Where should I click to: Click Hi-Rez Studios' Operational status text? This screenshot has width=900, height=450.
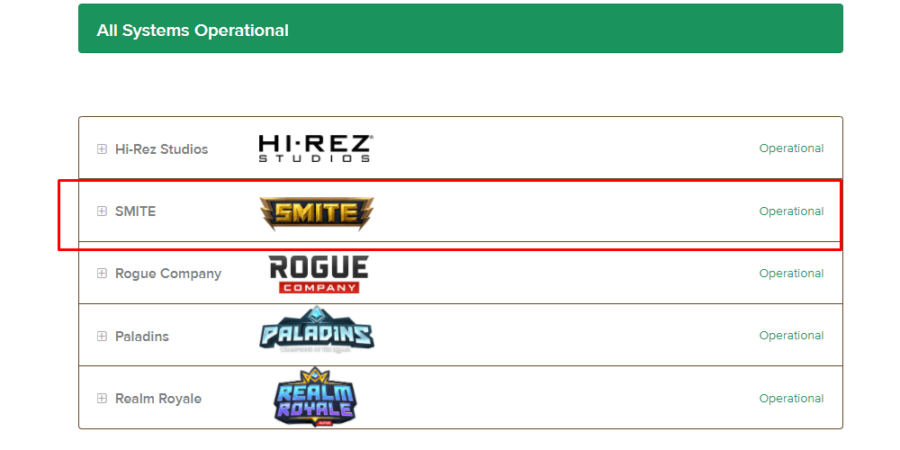coord(792,148)
